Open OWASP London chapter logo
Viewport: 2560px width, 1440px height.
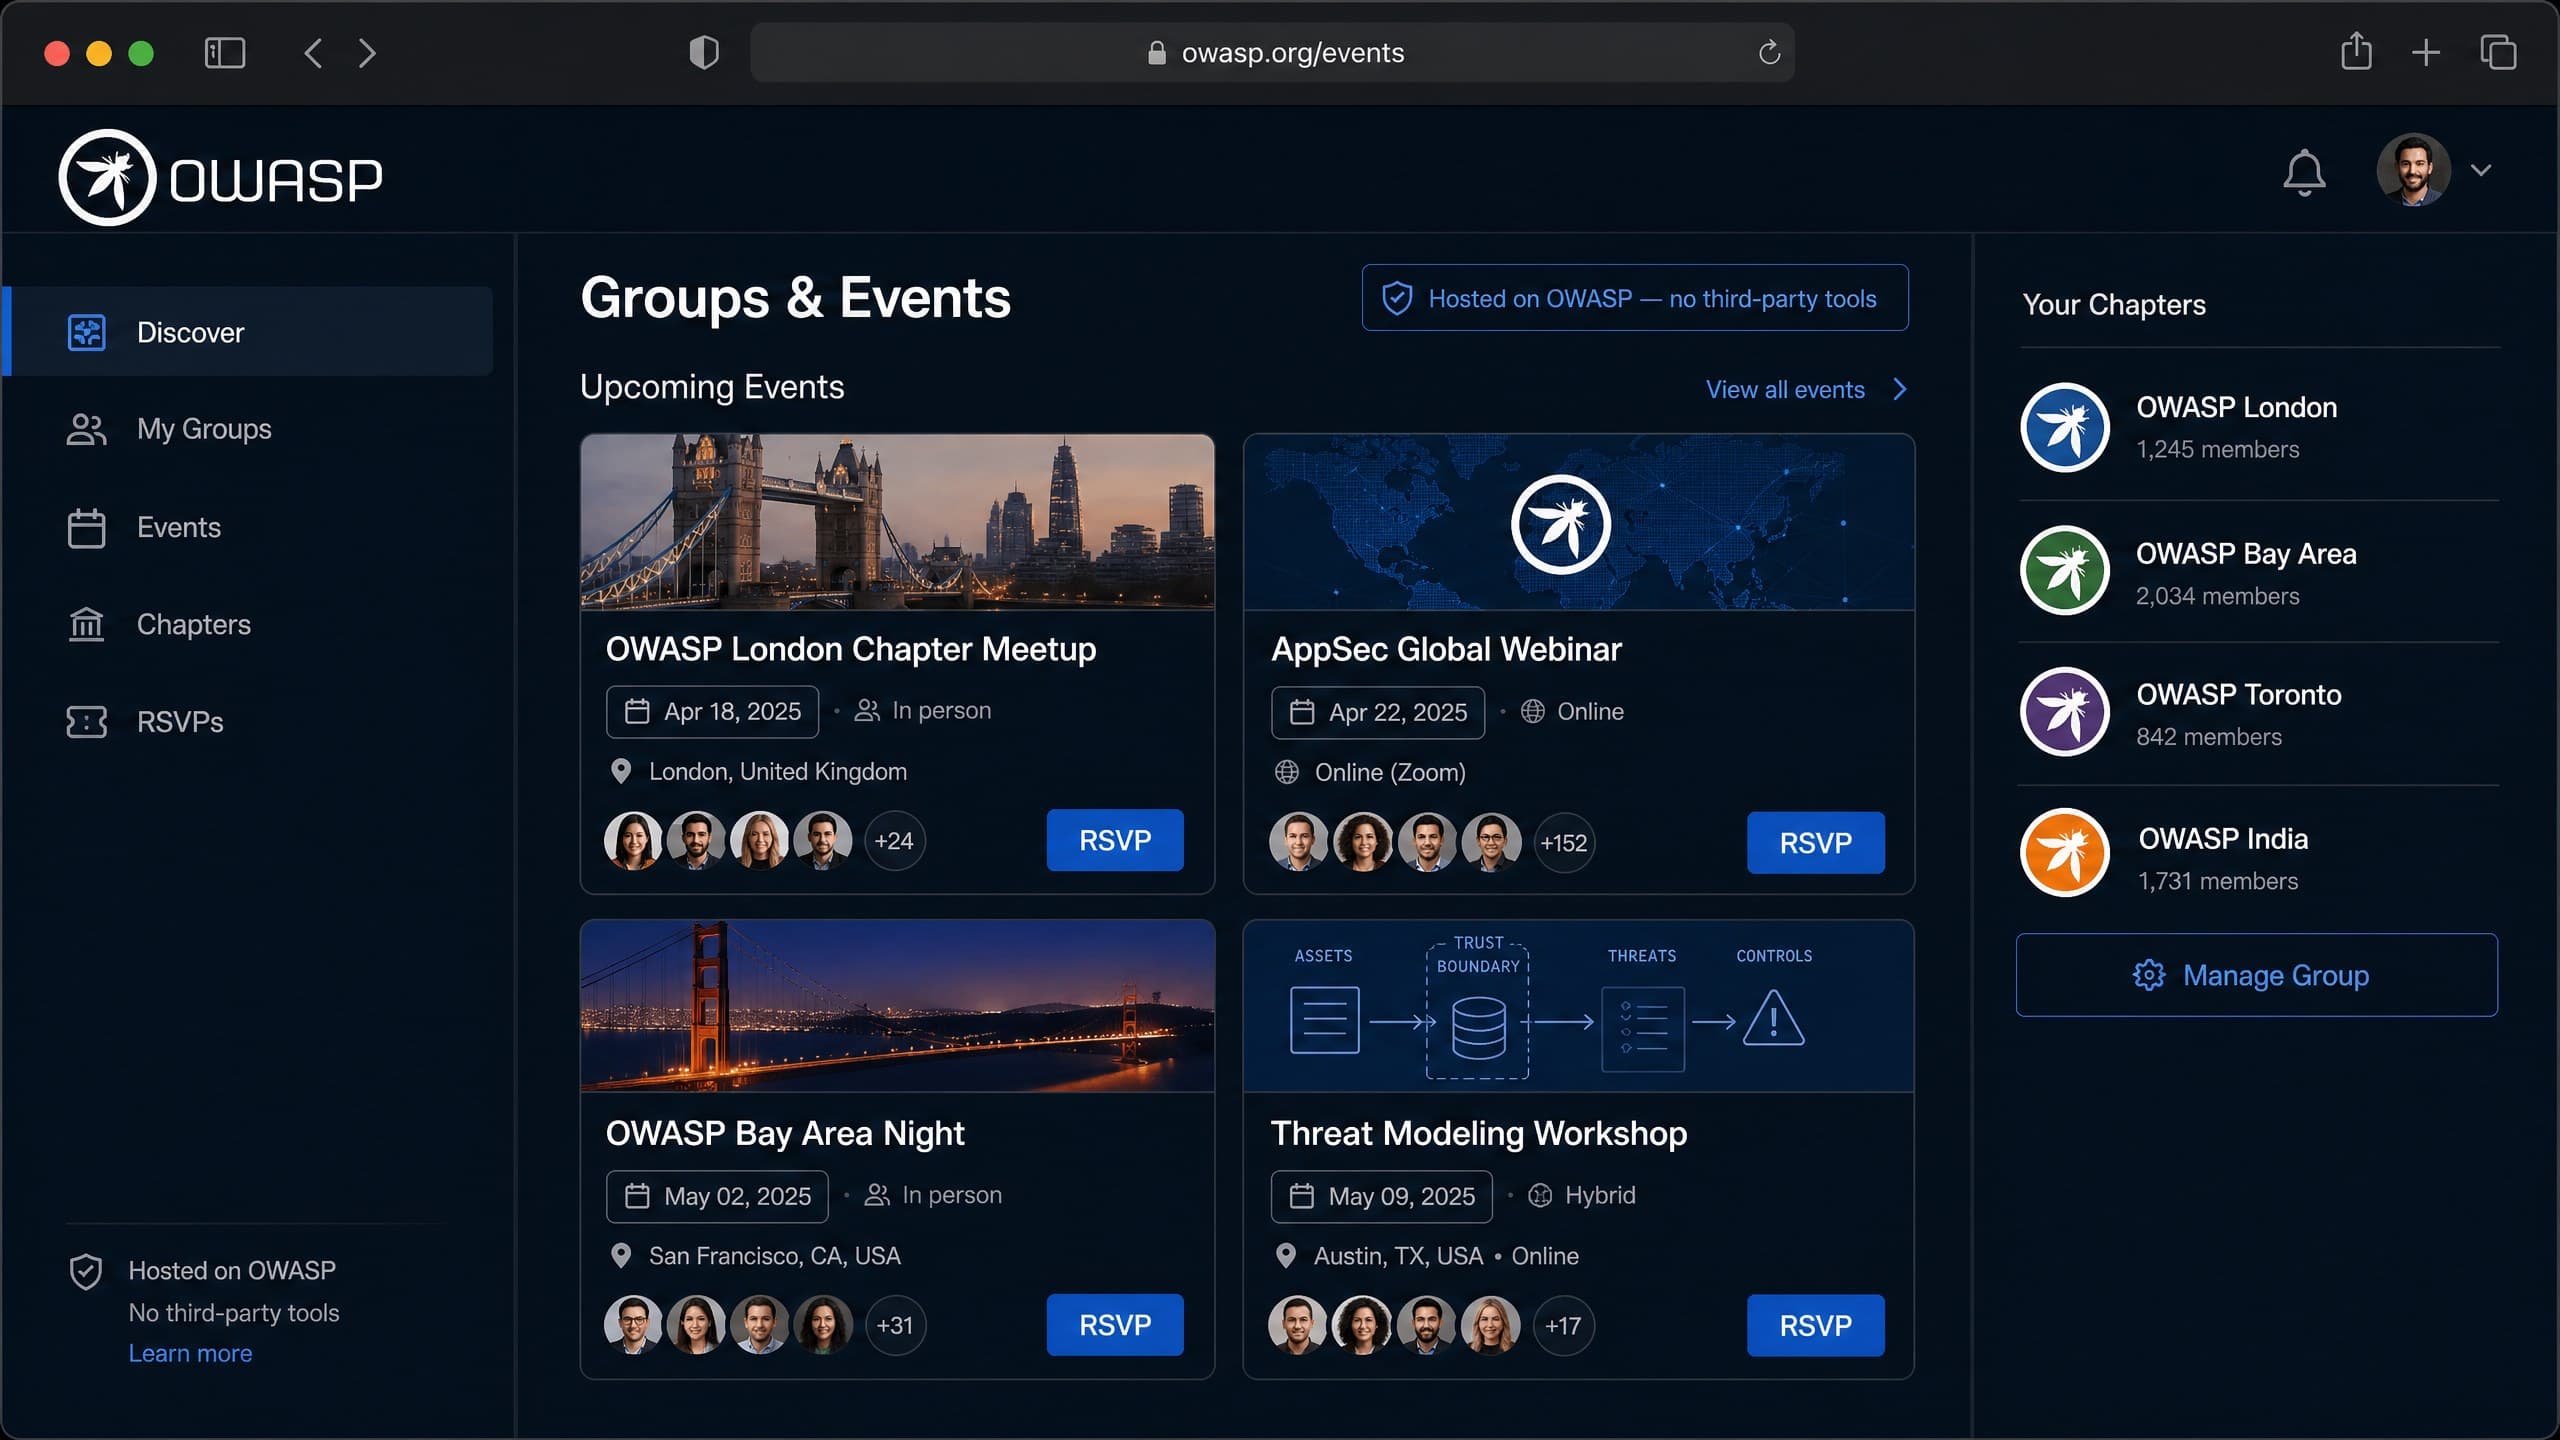2065,427
